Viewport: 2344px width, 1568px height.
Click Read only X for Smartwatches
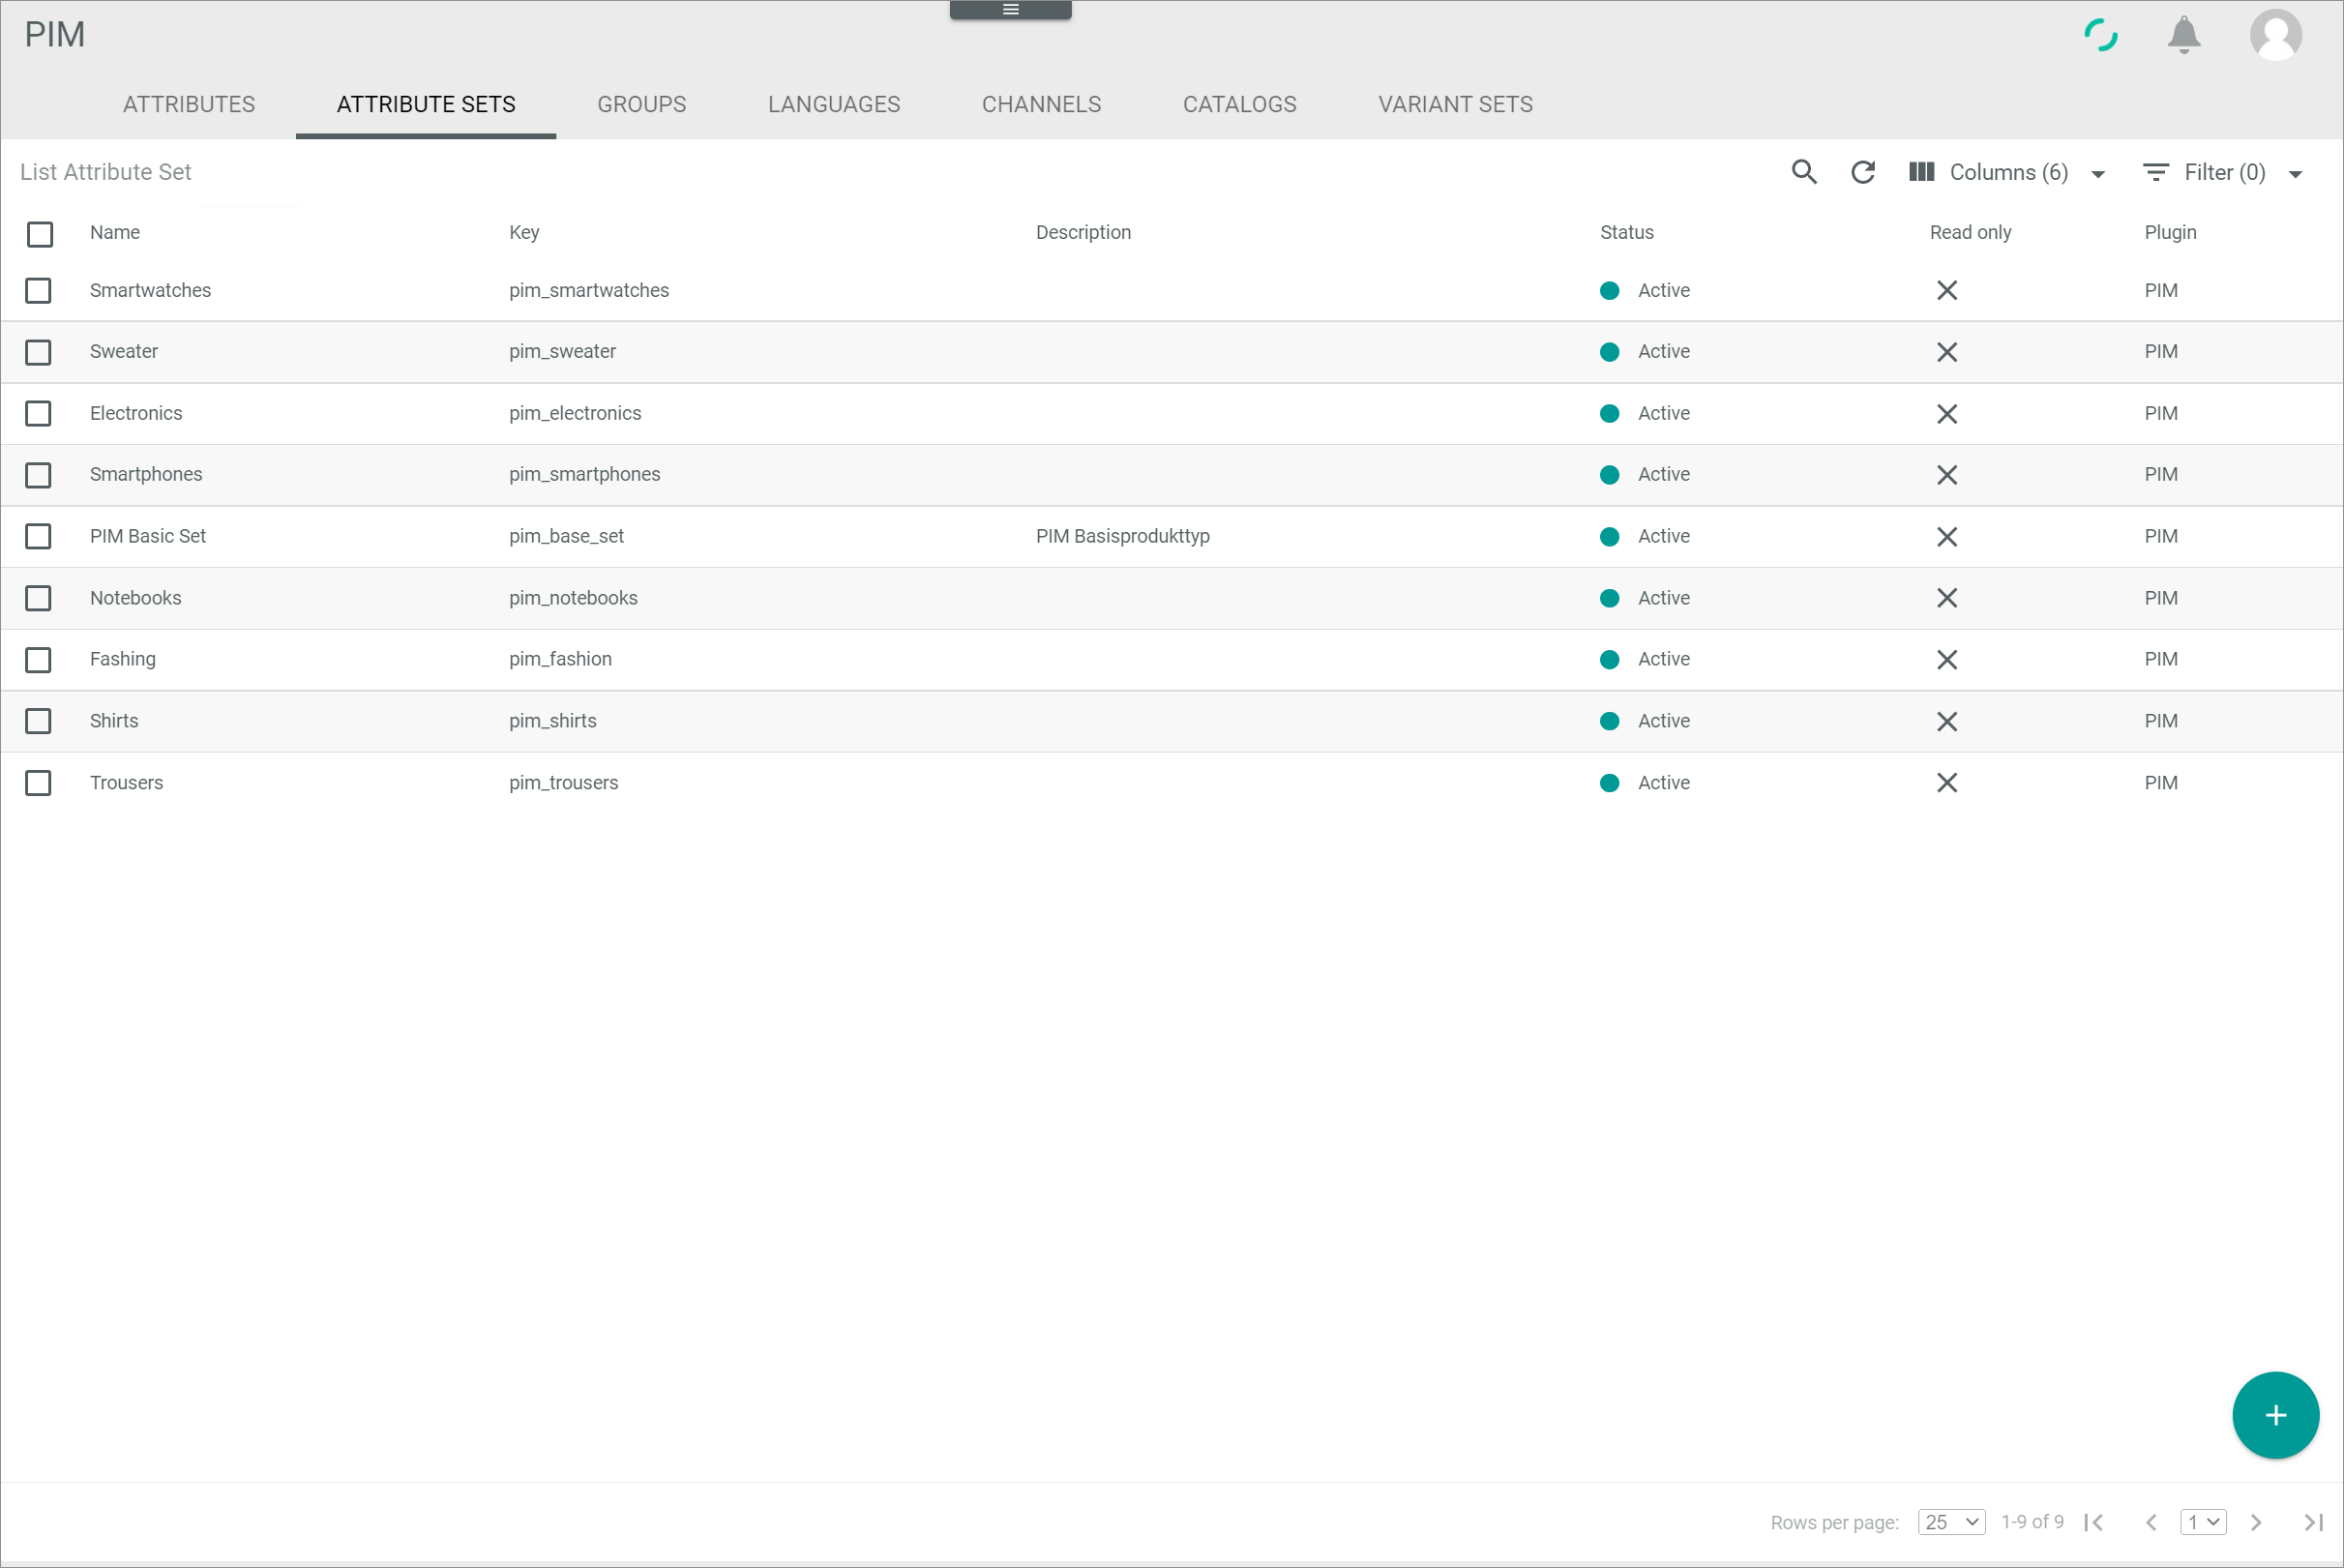1947,290
